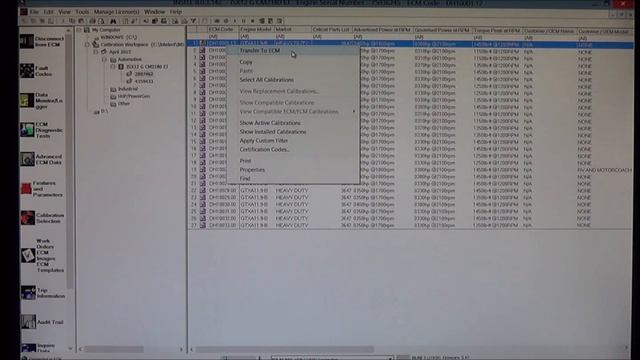Open the Edit menu

[48, 12]
